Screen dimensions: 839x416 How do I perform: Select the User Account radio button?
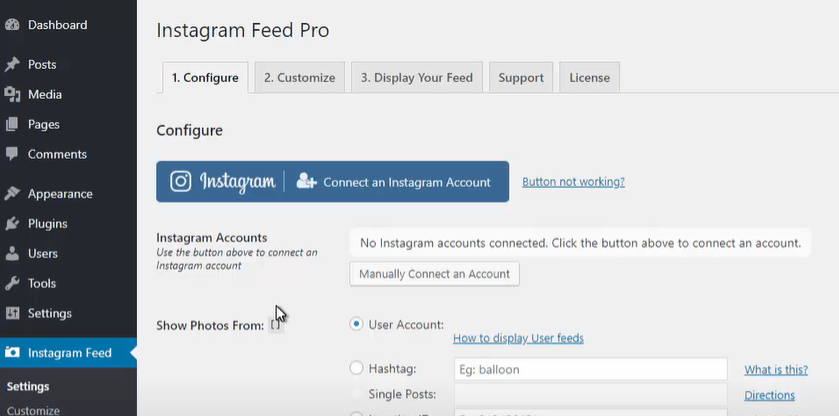click(356, 324)
